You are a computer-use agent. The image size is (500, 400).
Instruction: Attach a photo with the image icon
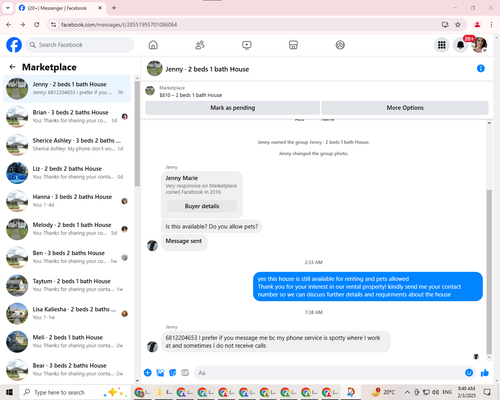click(x=160, y=373)
